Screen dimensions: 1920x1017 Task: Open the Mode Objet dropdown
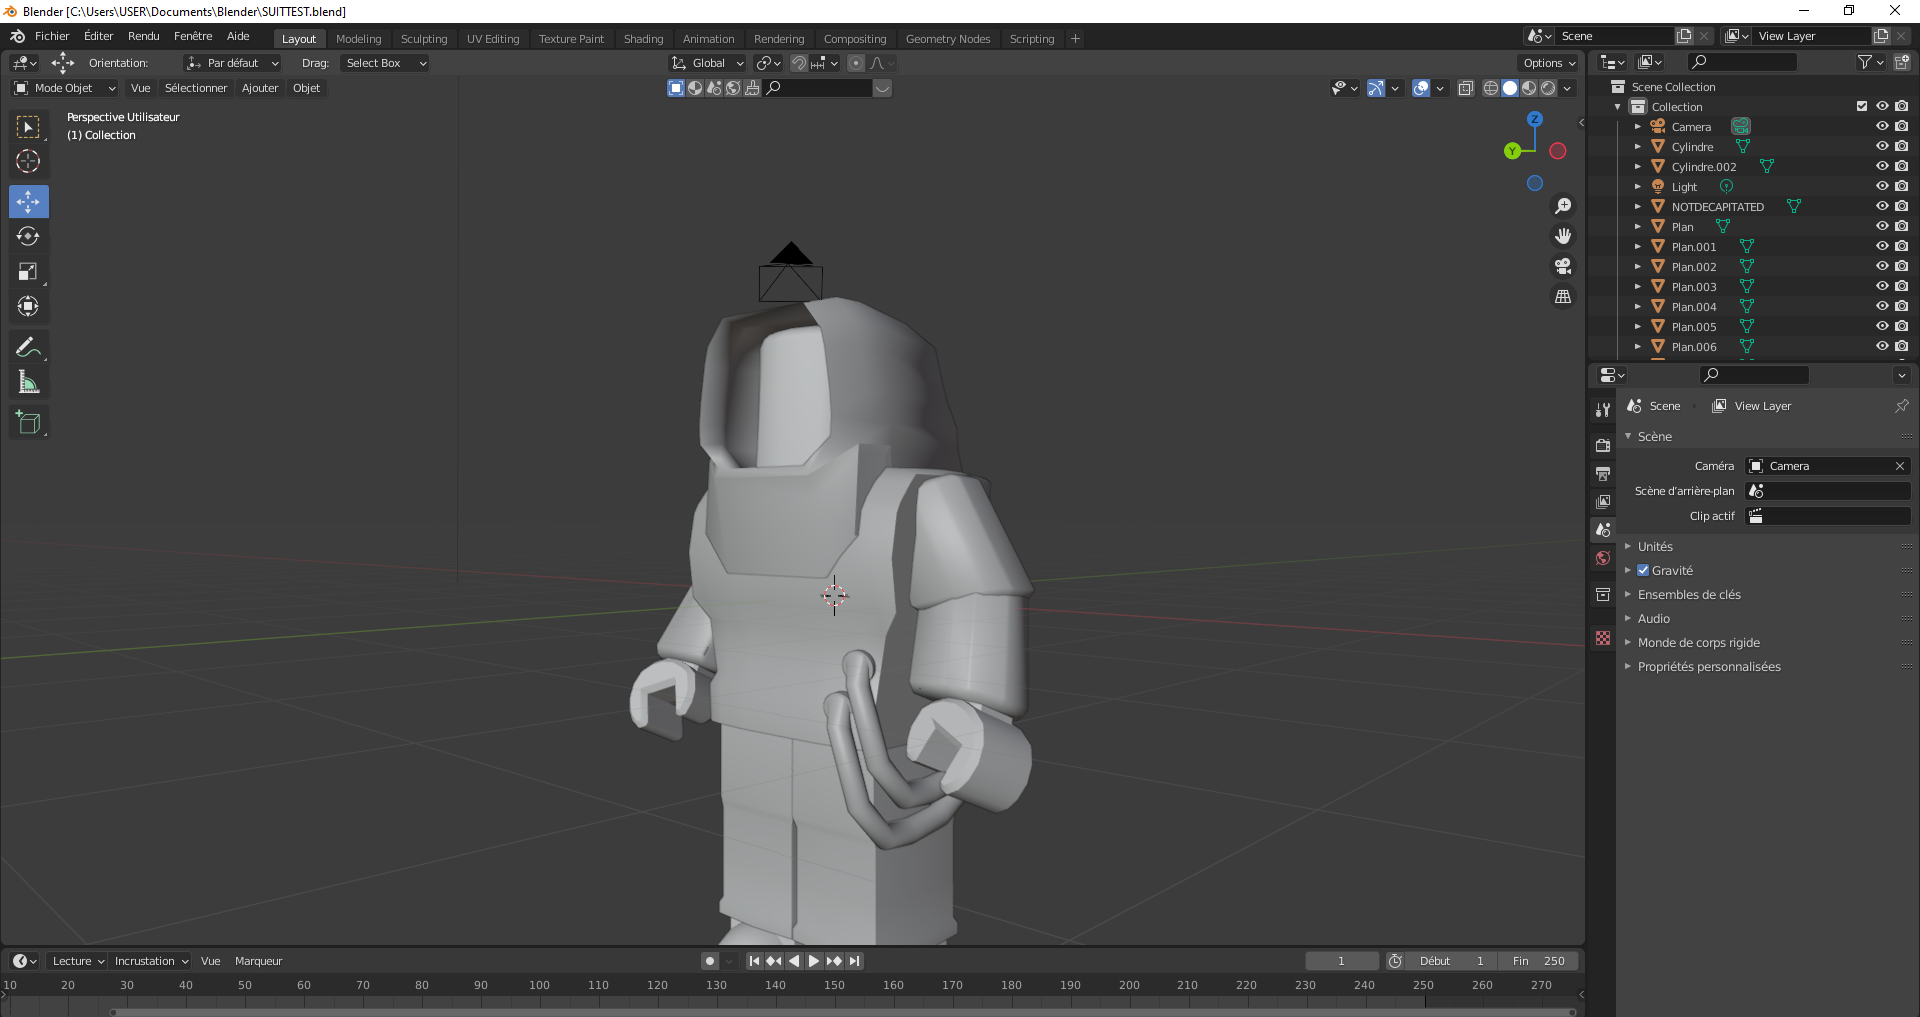click(x=65, y=88)
